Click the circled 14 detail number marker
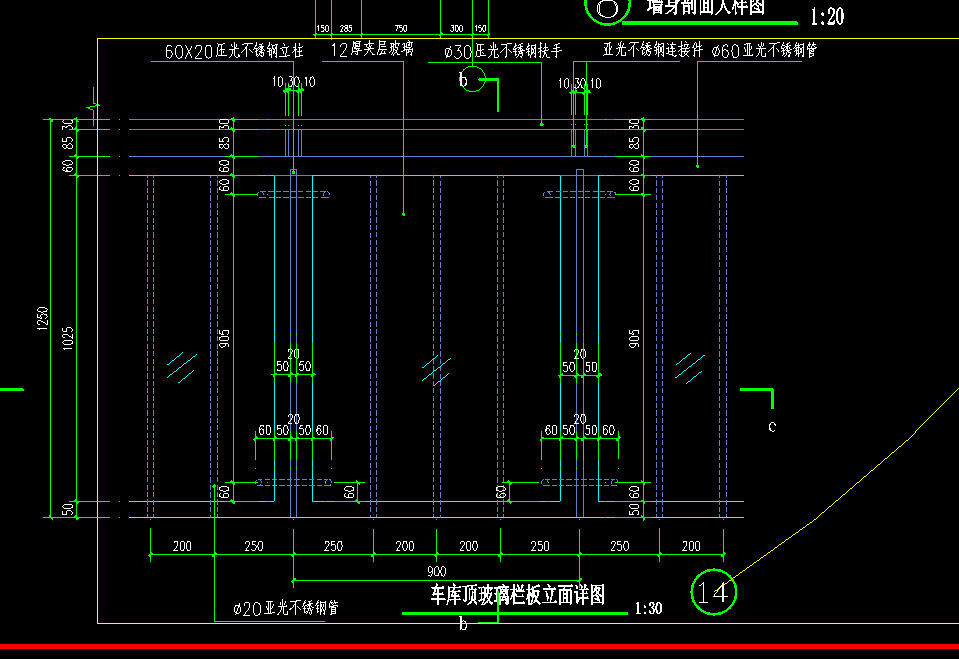 (714, 592)
